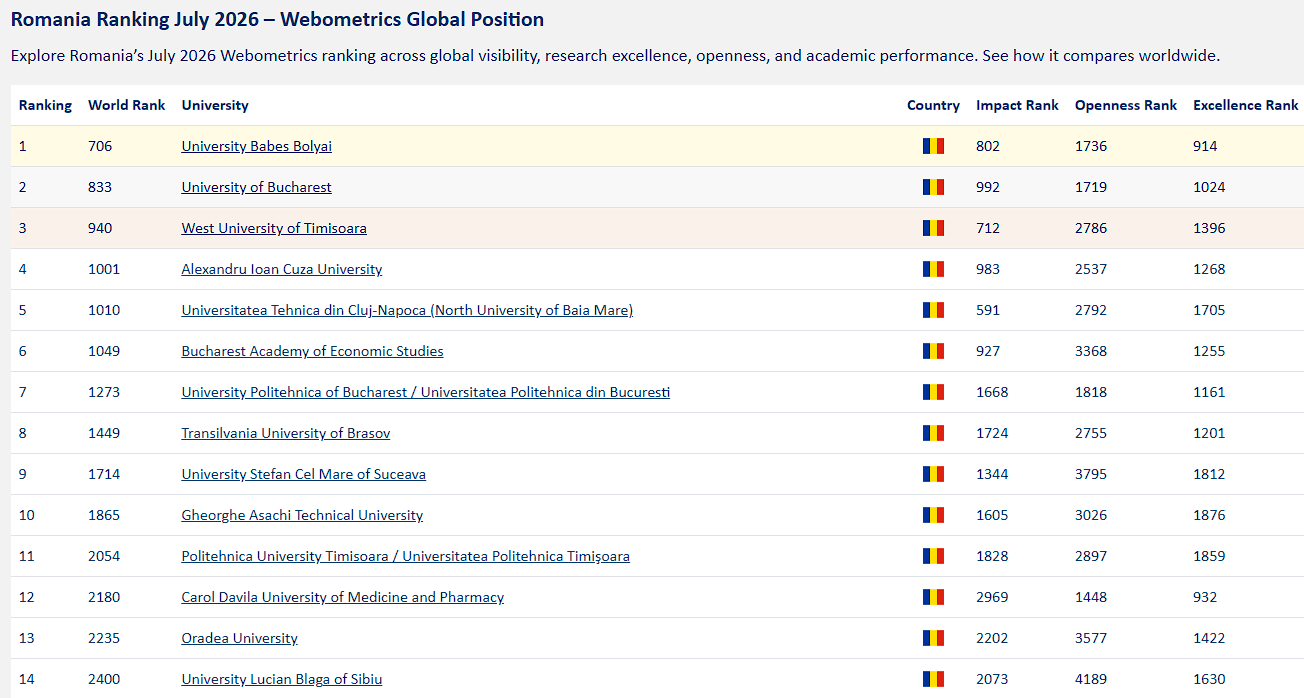
Task: Select world rank value 706
Action: pos(100,146)
